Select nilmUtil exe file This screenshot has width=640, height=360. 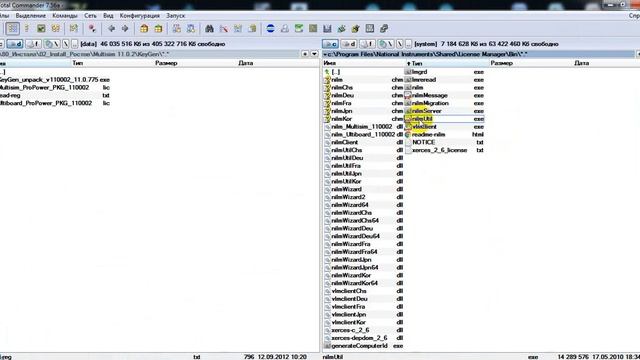(x=444, y=119)
